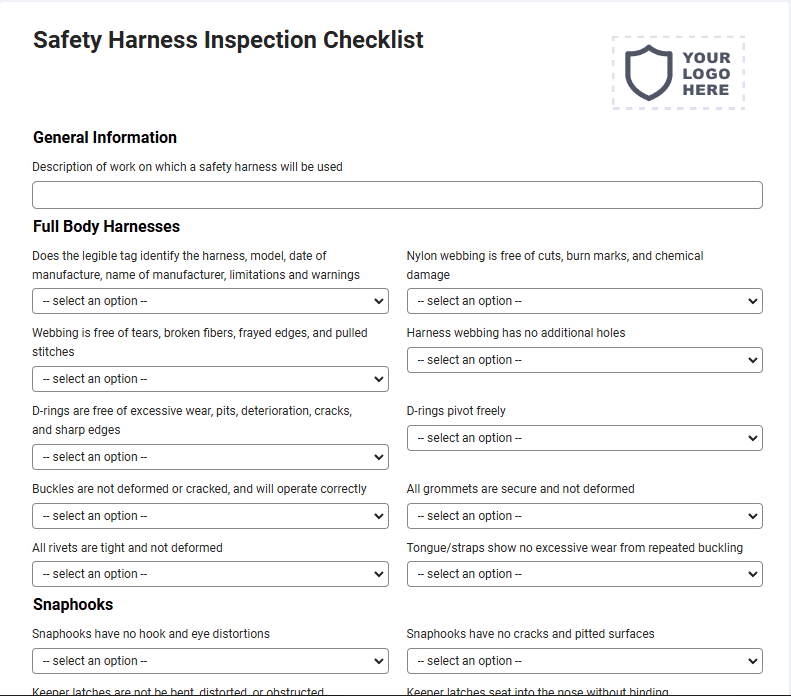Open the legible tag identification dropdown
Image resolution: width=791 pixels, height=696 pixels.
[210, 301]
